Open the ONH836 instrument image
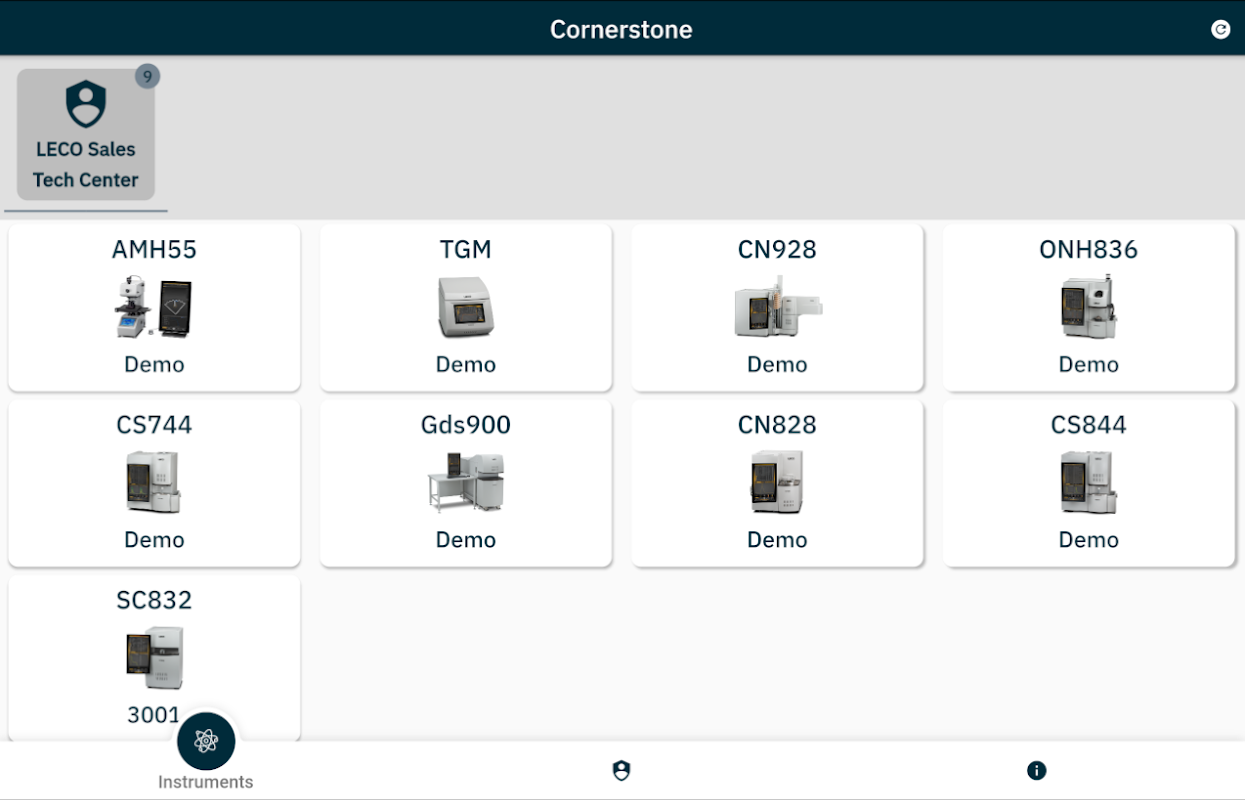Screen dimensions: 1245x800 (x=1089, y=307)
